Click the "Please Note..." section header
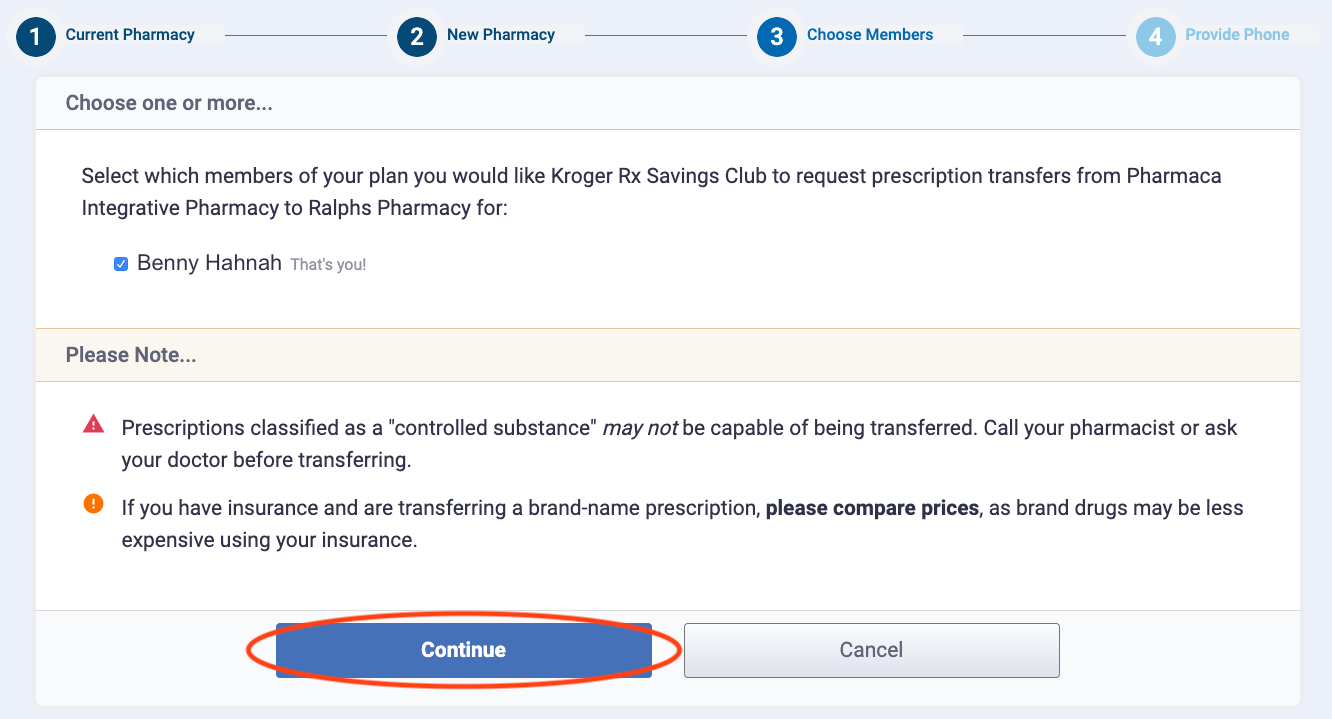 coord(131,355)
